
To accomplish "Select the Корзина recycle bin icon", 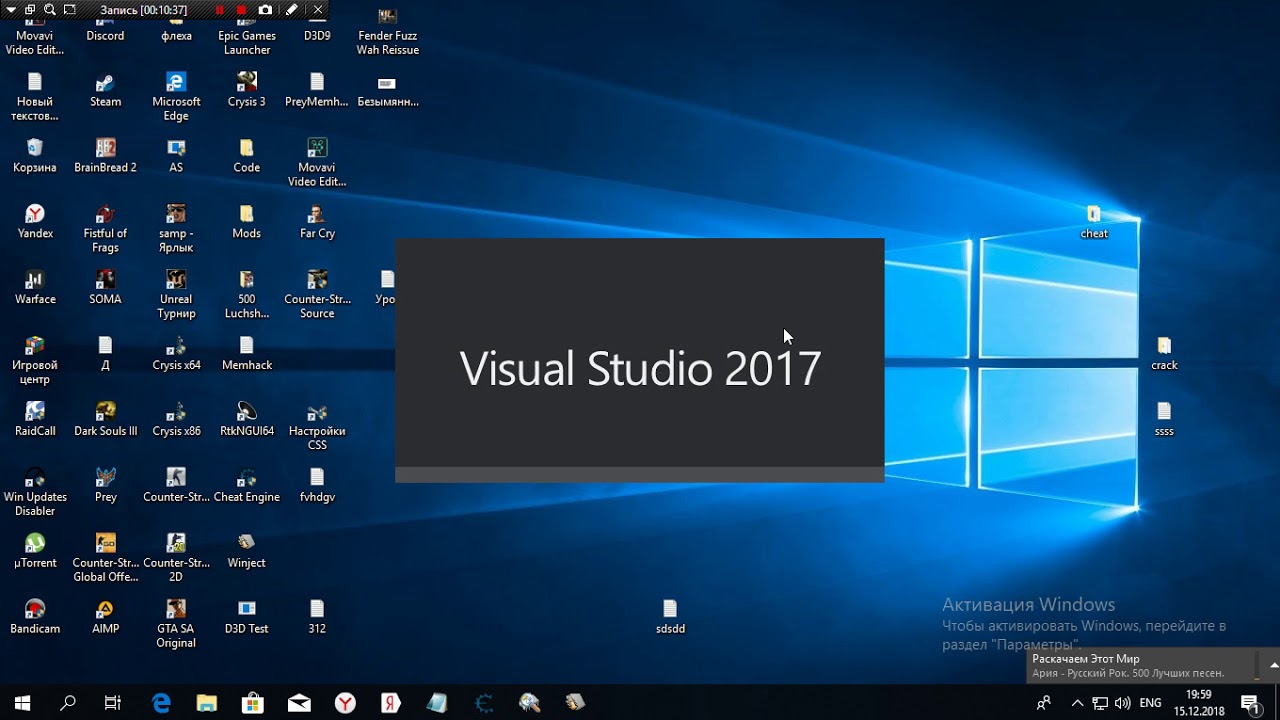I will pyautogui.click(x=35, y=156).
